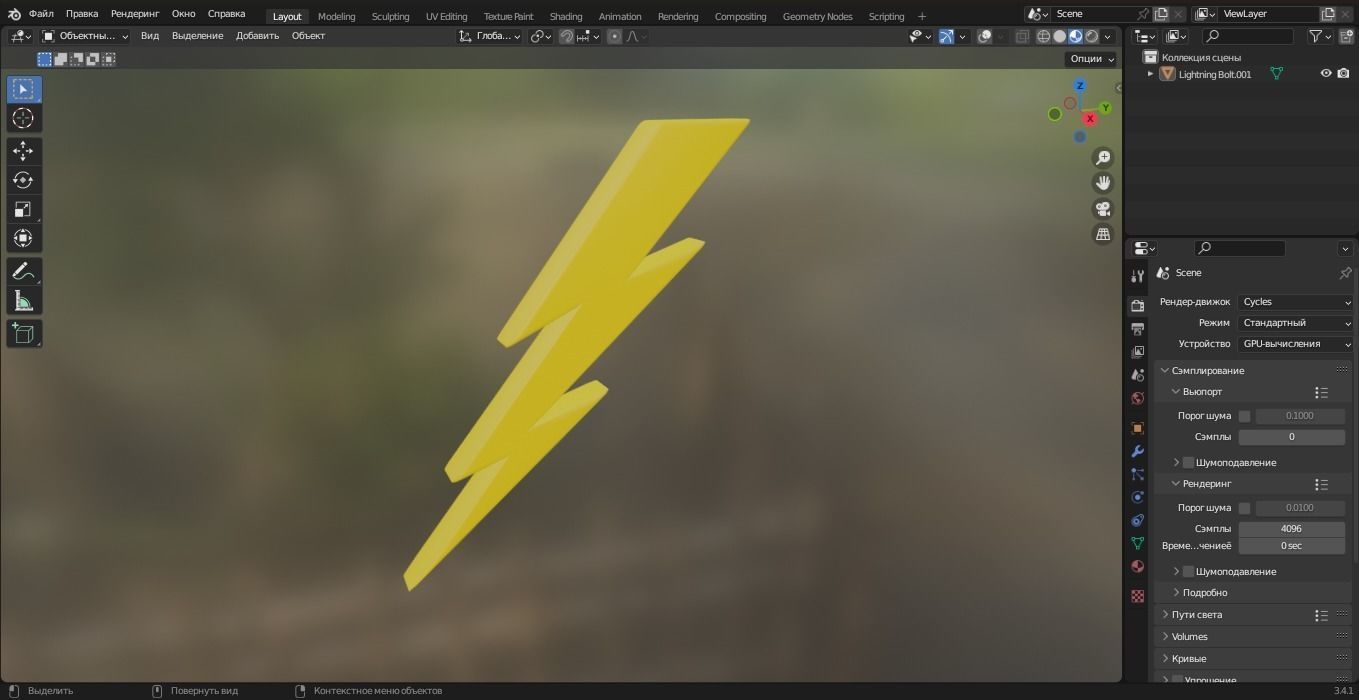The height and width of the screenshot is (700, 1359).
Task: Open the World properties tab
Action: tap(1137, 398)
